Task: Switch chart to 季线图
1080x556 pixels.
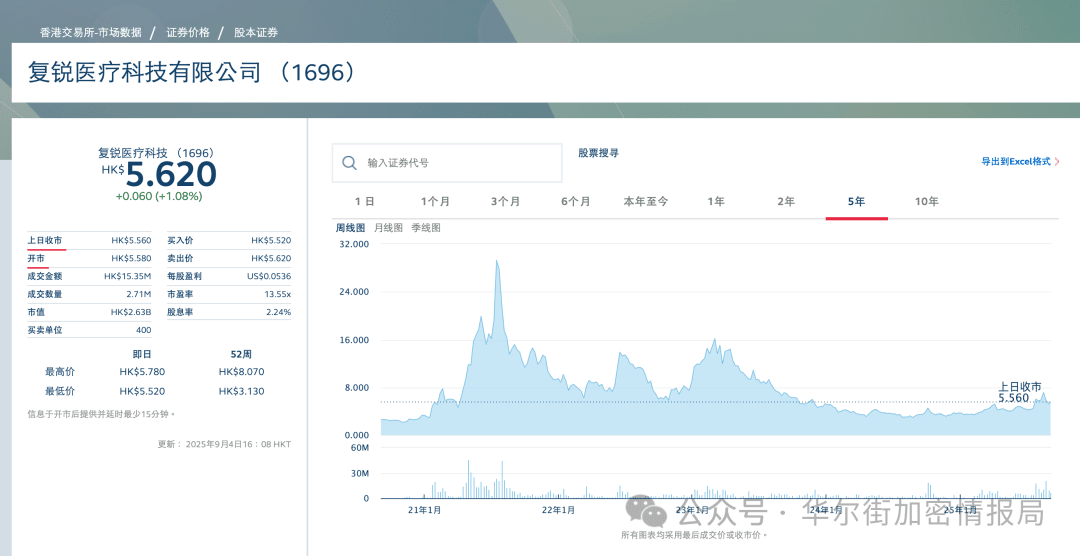Action: coord(426,228)
